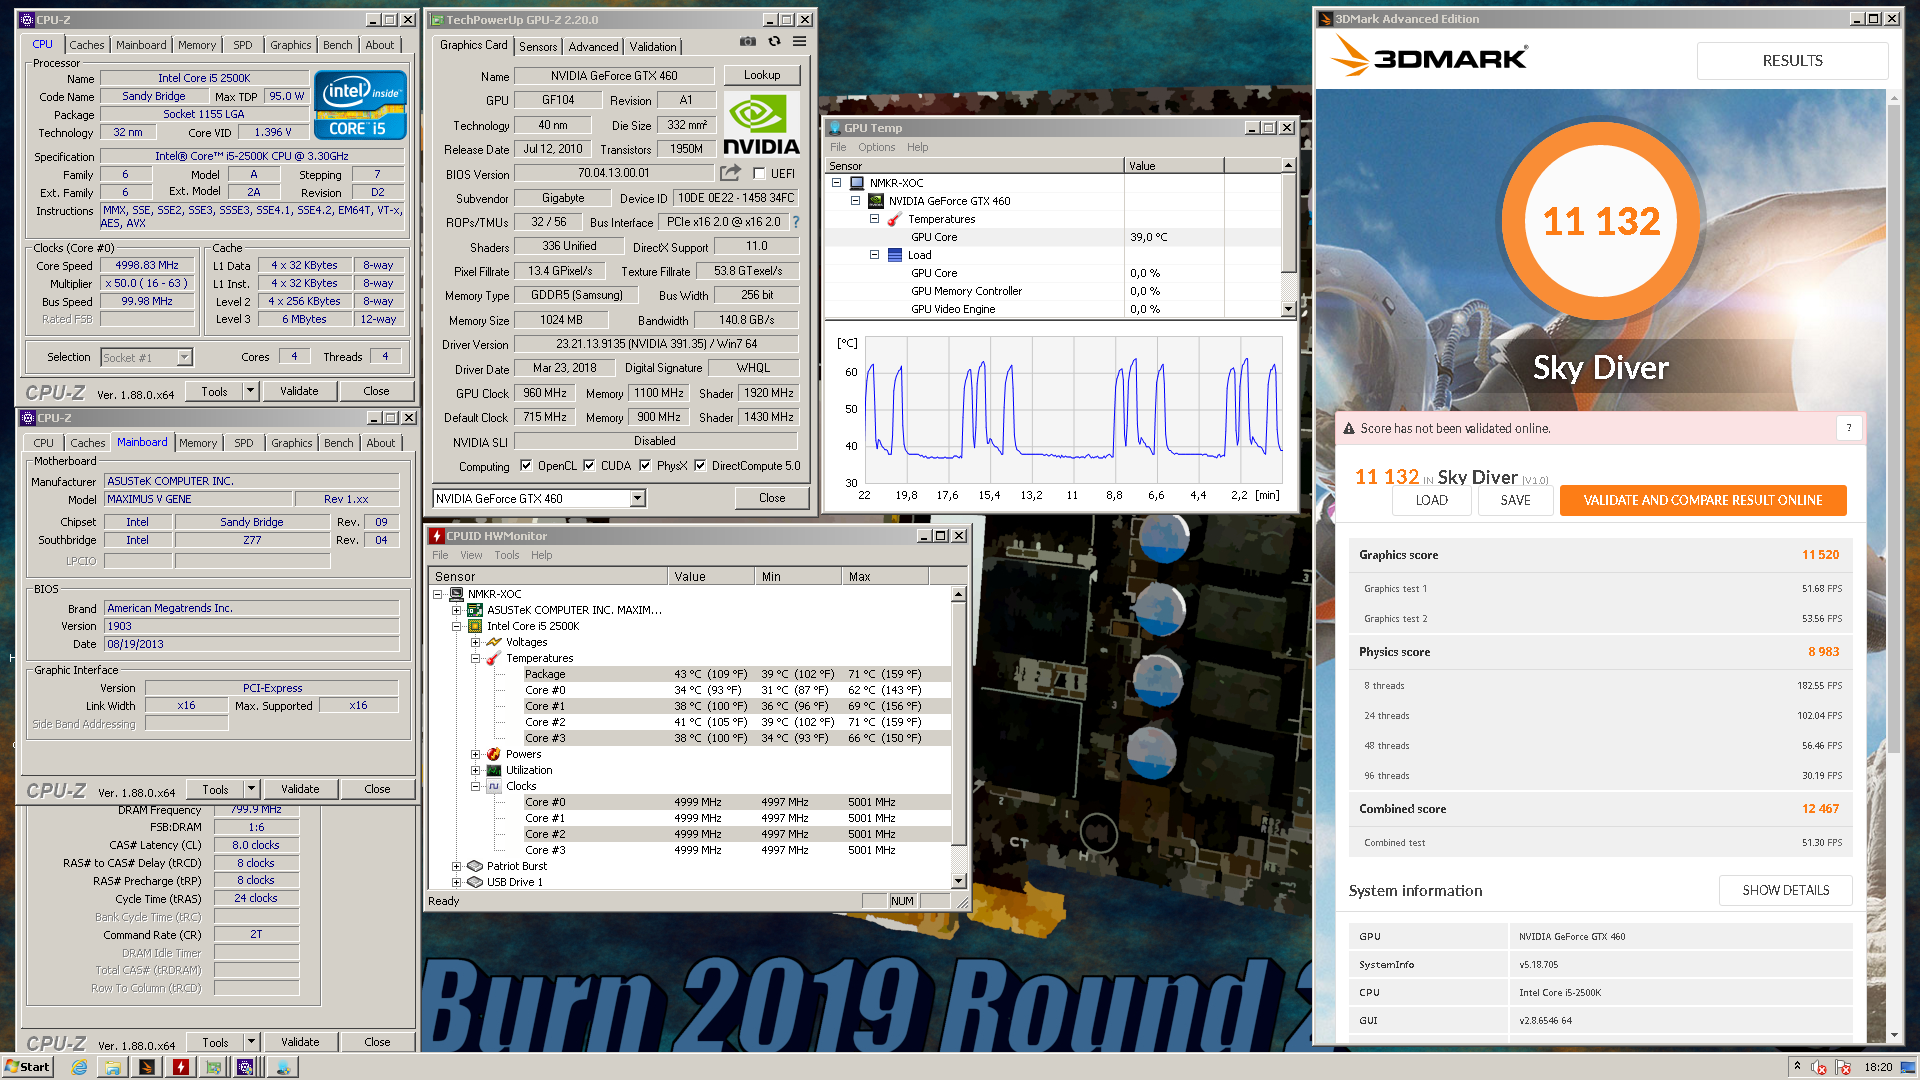Open the GPU-Z hamburger menu
Viewport: 1920px width, 1080px height.
(x=800, y=42)
